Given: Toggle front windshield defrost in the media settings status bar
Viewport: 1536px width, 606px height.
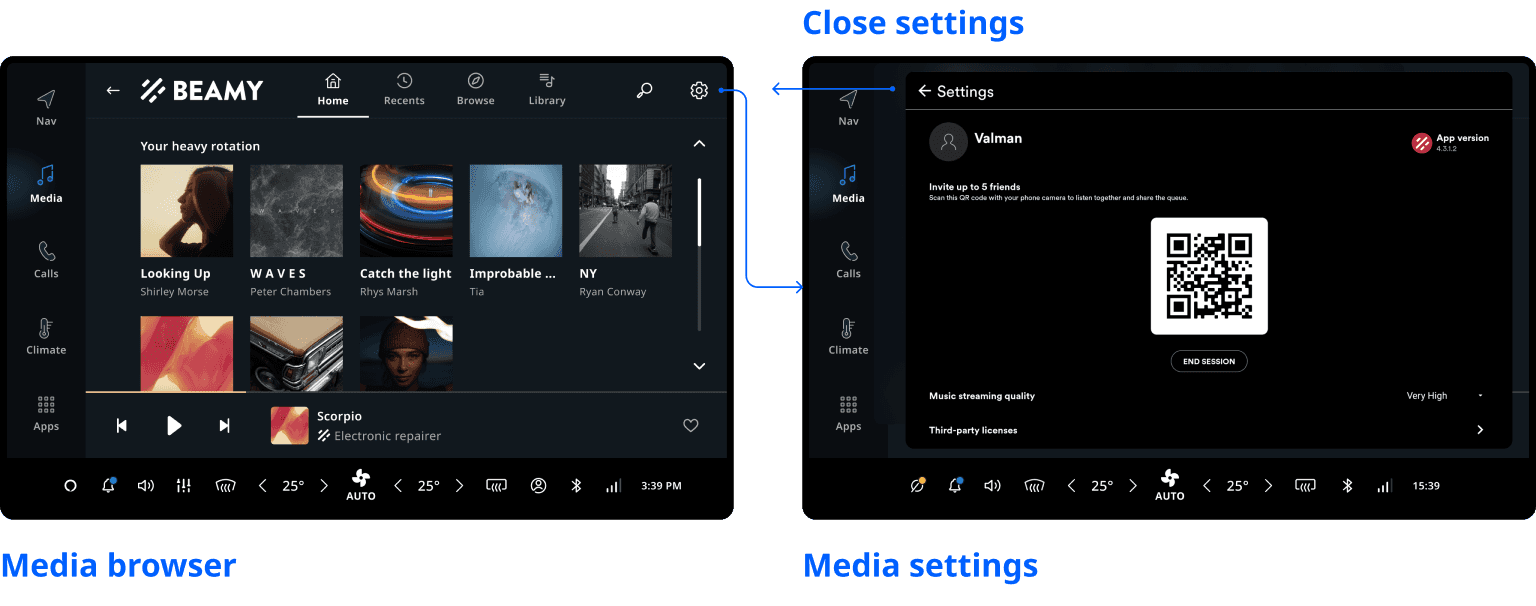Looking at the screenshot, I should (1035, 486).
